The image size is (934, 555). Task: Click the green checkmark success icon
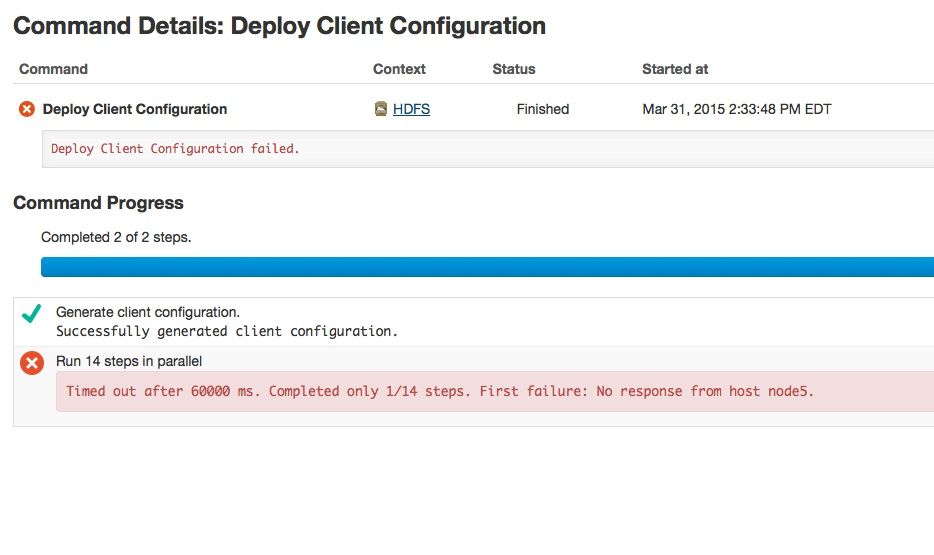pyautogui.click(x=31, y=314)
